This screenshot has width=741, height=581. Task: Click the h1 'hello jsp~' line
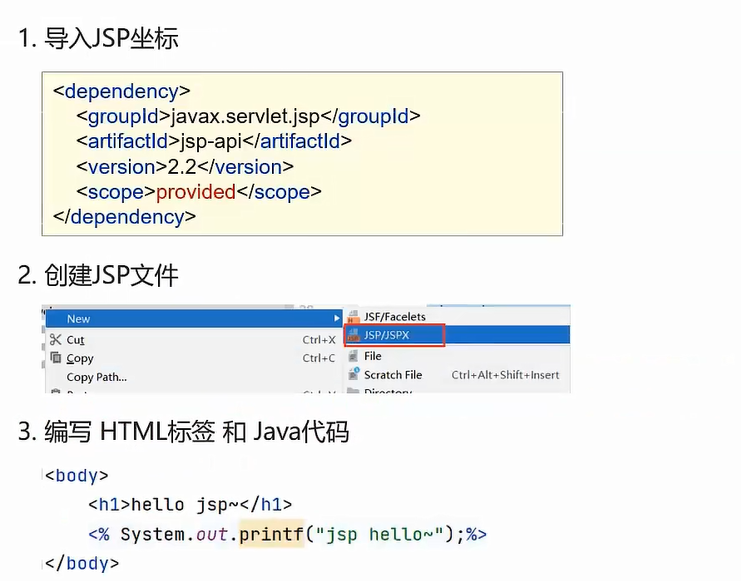190,504
